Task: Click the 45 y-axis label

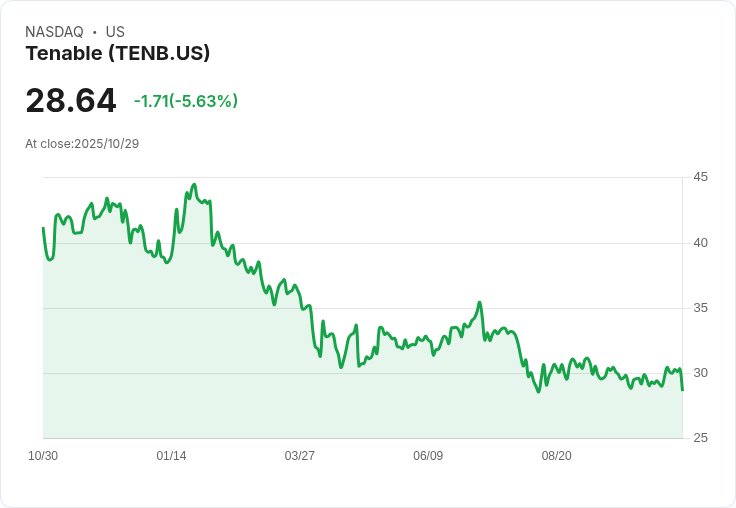Action: click(700, 177)
